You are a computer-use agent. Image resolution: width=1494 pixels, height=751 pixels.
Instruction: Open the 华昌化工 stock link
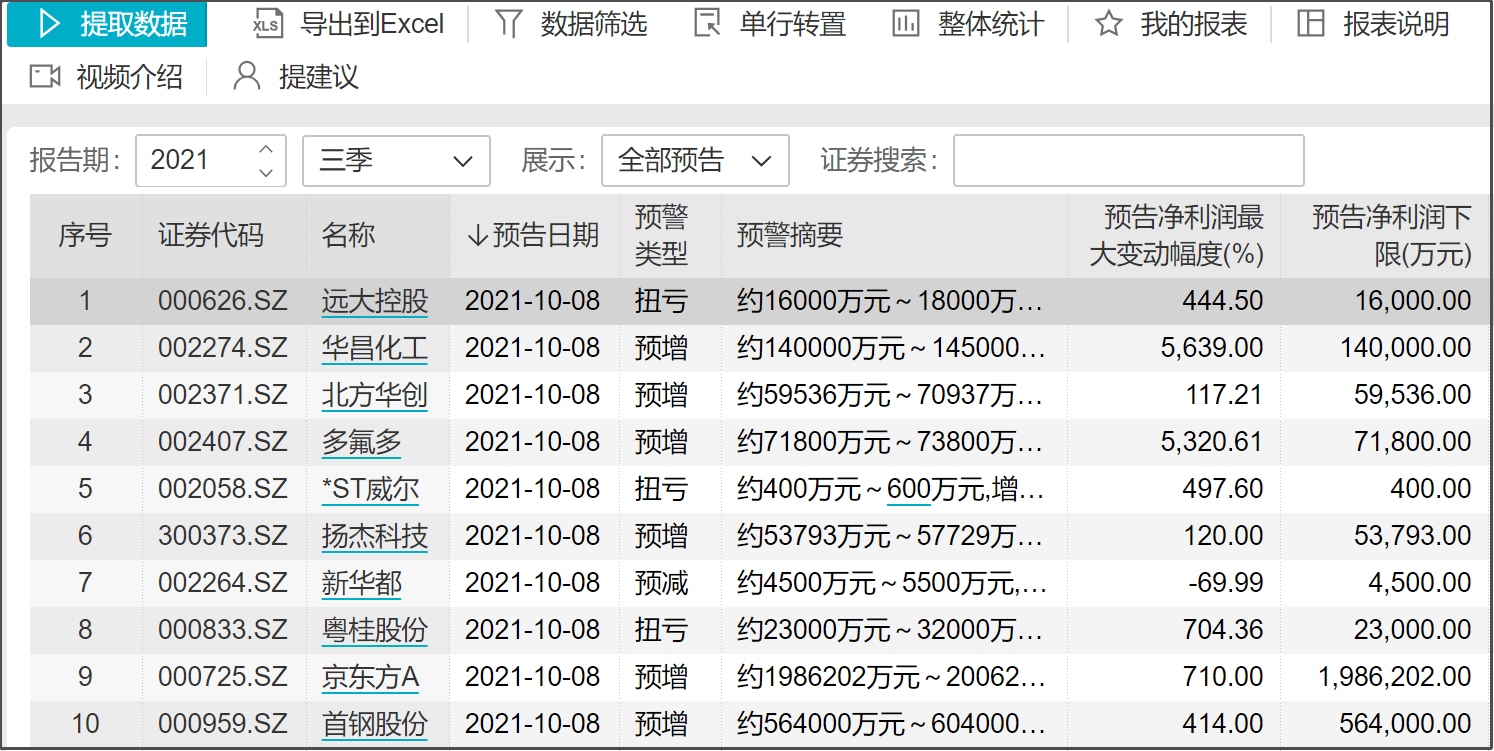tap(375, 348)
